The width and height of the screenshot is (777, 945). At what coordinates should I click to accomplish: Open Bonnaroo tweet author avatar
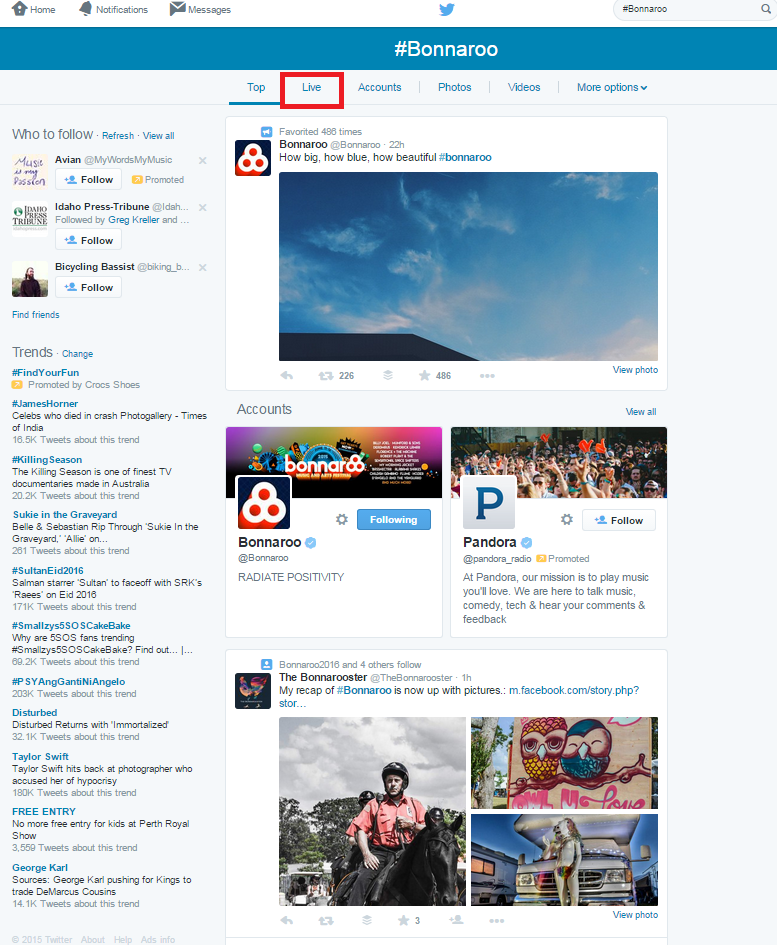coord(253,158)
